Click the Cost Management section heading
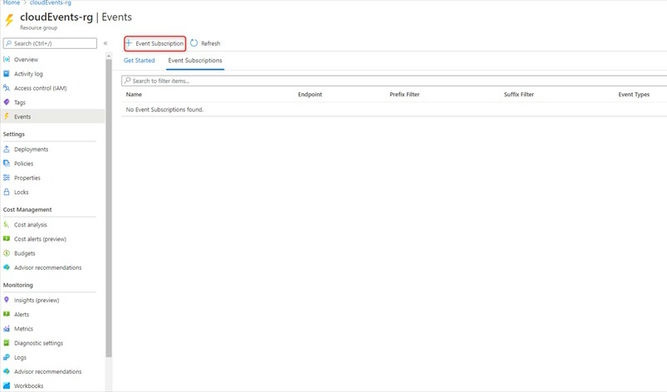This screenshot has width=667, height=392. (x=27, y=210)
